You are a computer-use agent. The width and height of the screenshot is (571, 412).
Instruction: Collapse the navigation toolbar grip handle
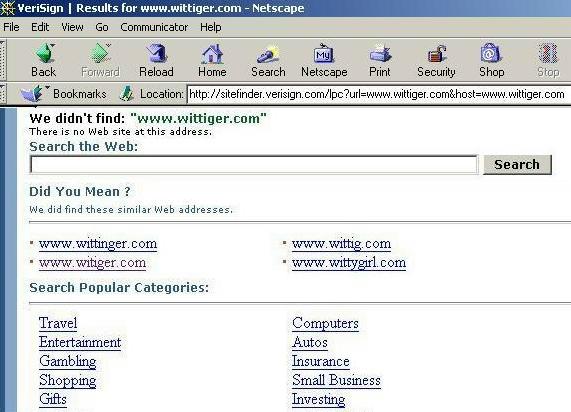click(x=3, y=60)
